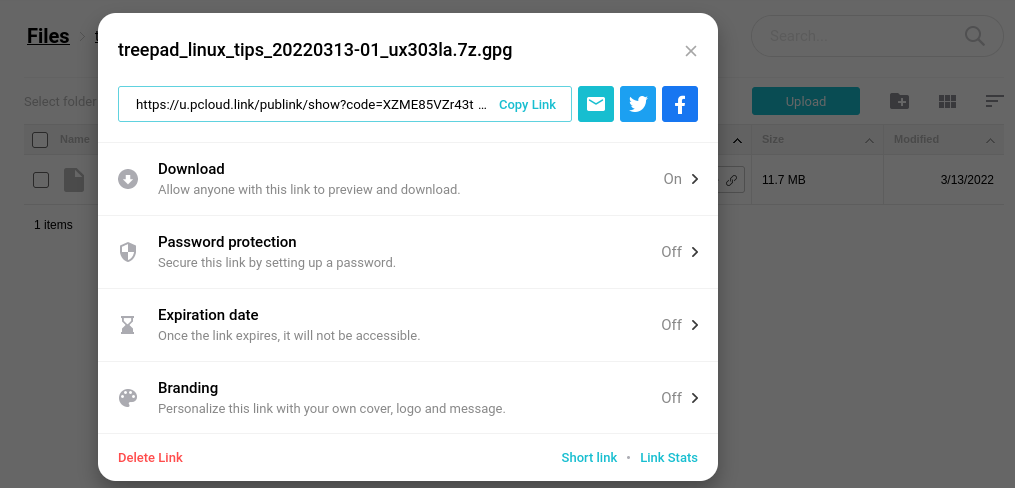Expand Password protection settings

[408, 252]
